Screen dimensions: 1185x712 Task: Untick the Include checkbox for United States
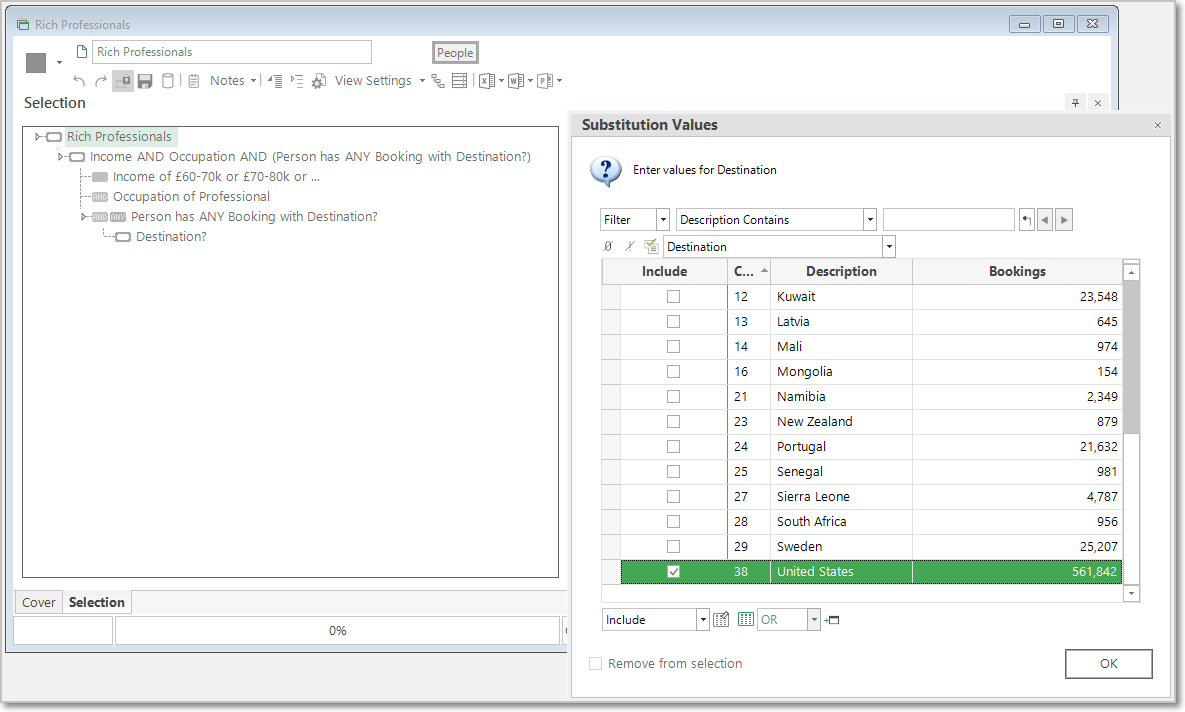673,572
